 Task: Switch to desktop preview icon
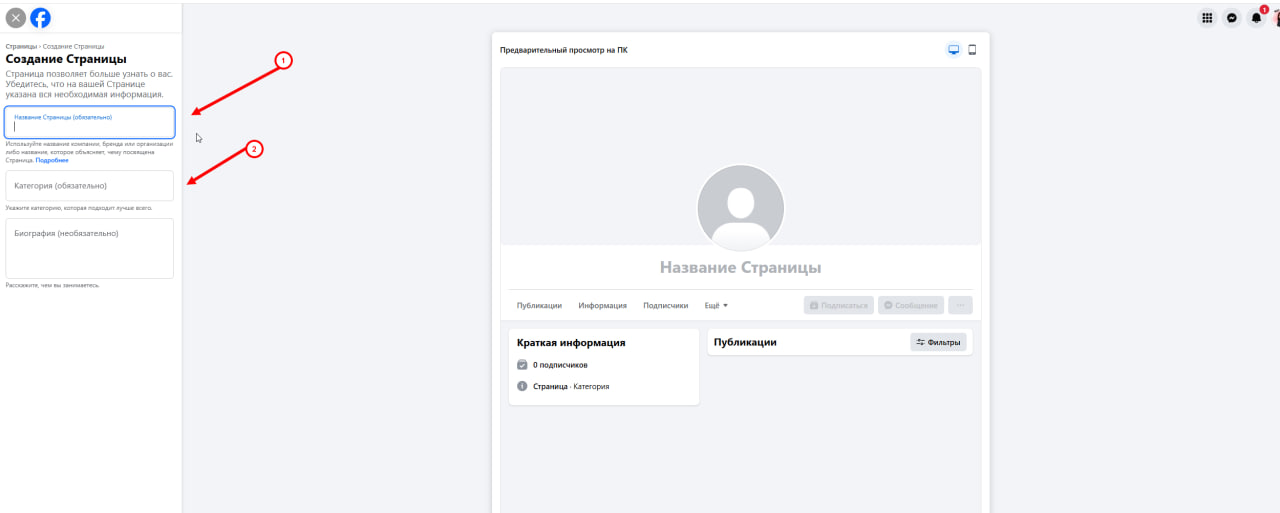point(954,50)
